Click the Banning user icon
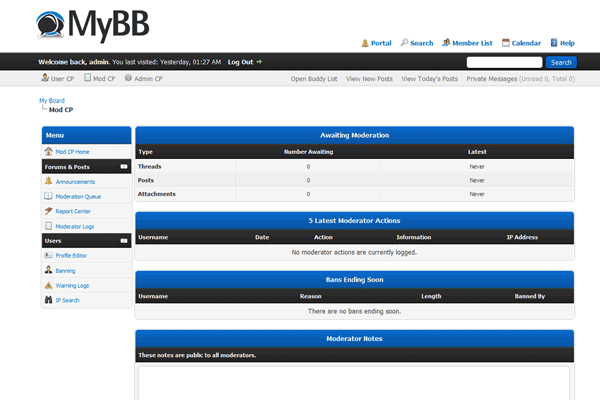 [x=48, y=270]
